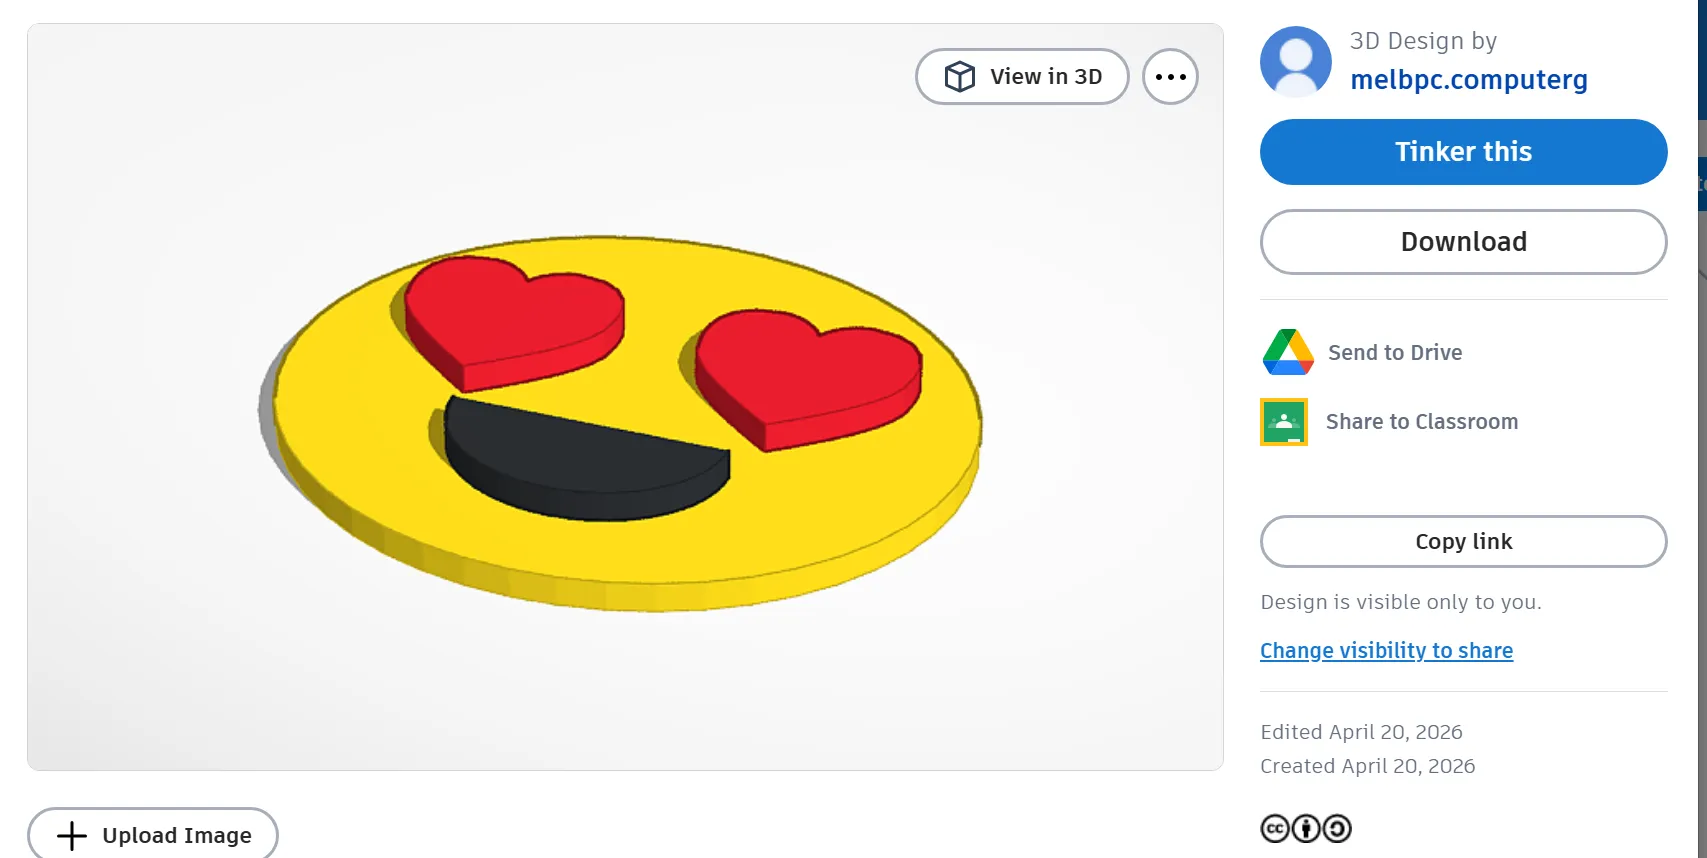Click the Google Classroom icon

(1283, 421)
